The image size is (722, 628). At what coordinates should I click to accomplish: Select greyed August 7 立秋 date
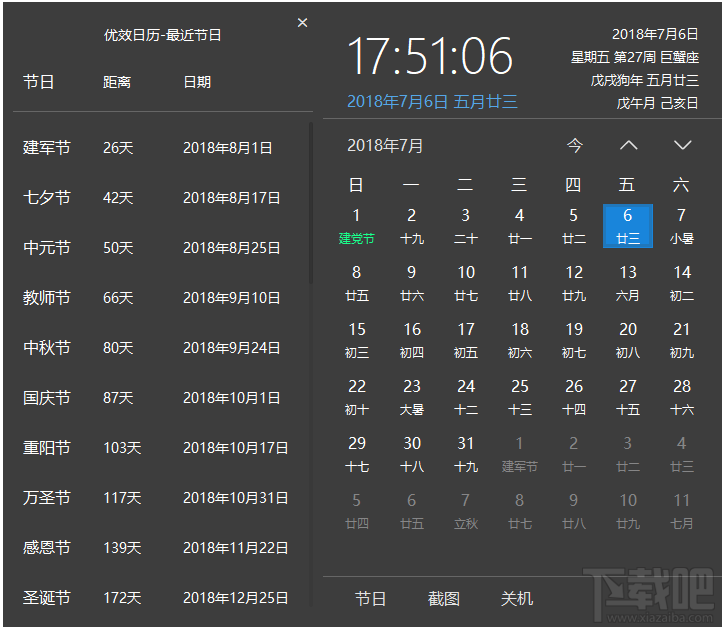[465, 510]
